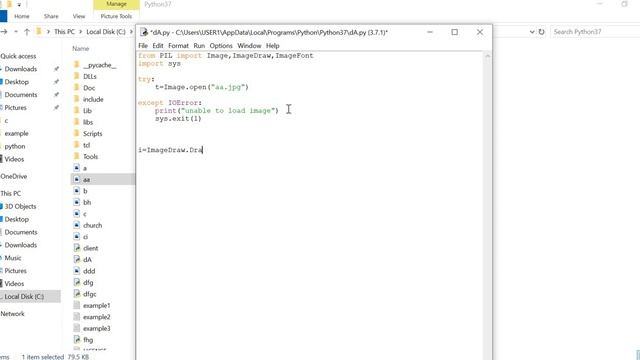Viewport: 640px width, 360px height.
Task: Open Documents under Quick access
Action: click(20, 95)
